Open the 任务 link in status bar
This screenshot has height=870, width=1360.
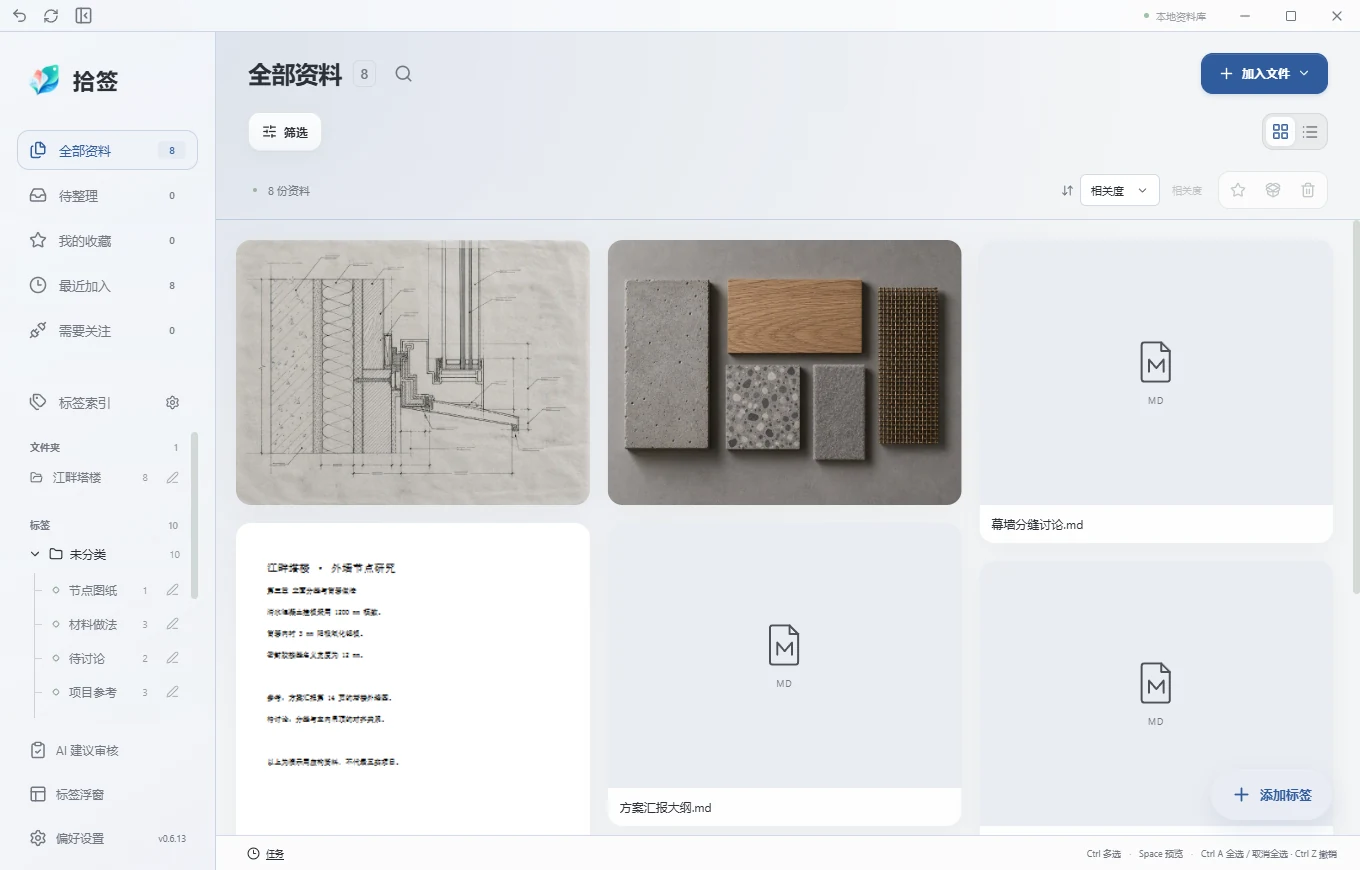[x=266, y=854]
